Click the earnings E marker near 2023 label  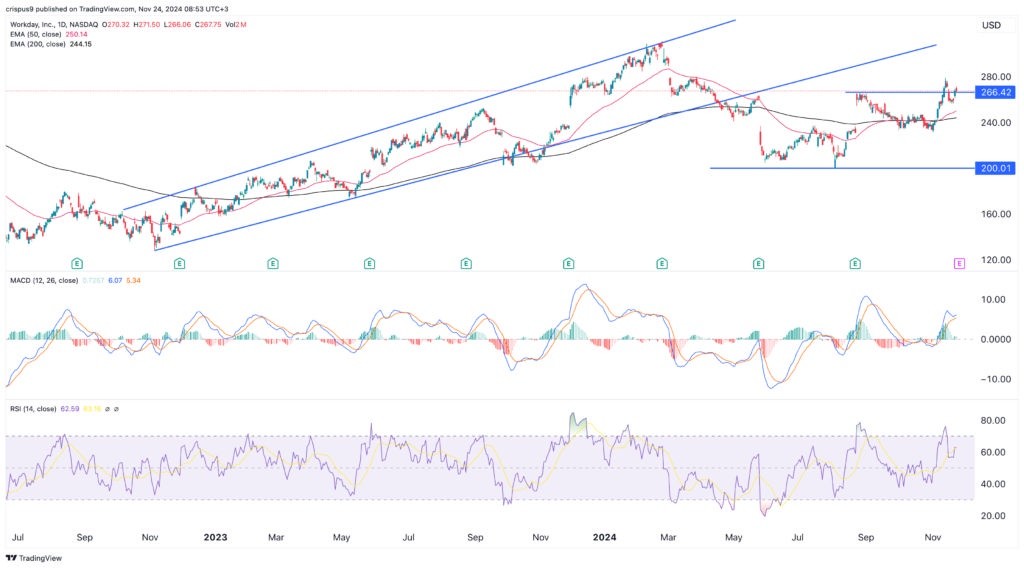[179, 263]
